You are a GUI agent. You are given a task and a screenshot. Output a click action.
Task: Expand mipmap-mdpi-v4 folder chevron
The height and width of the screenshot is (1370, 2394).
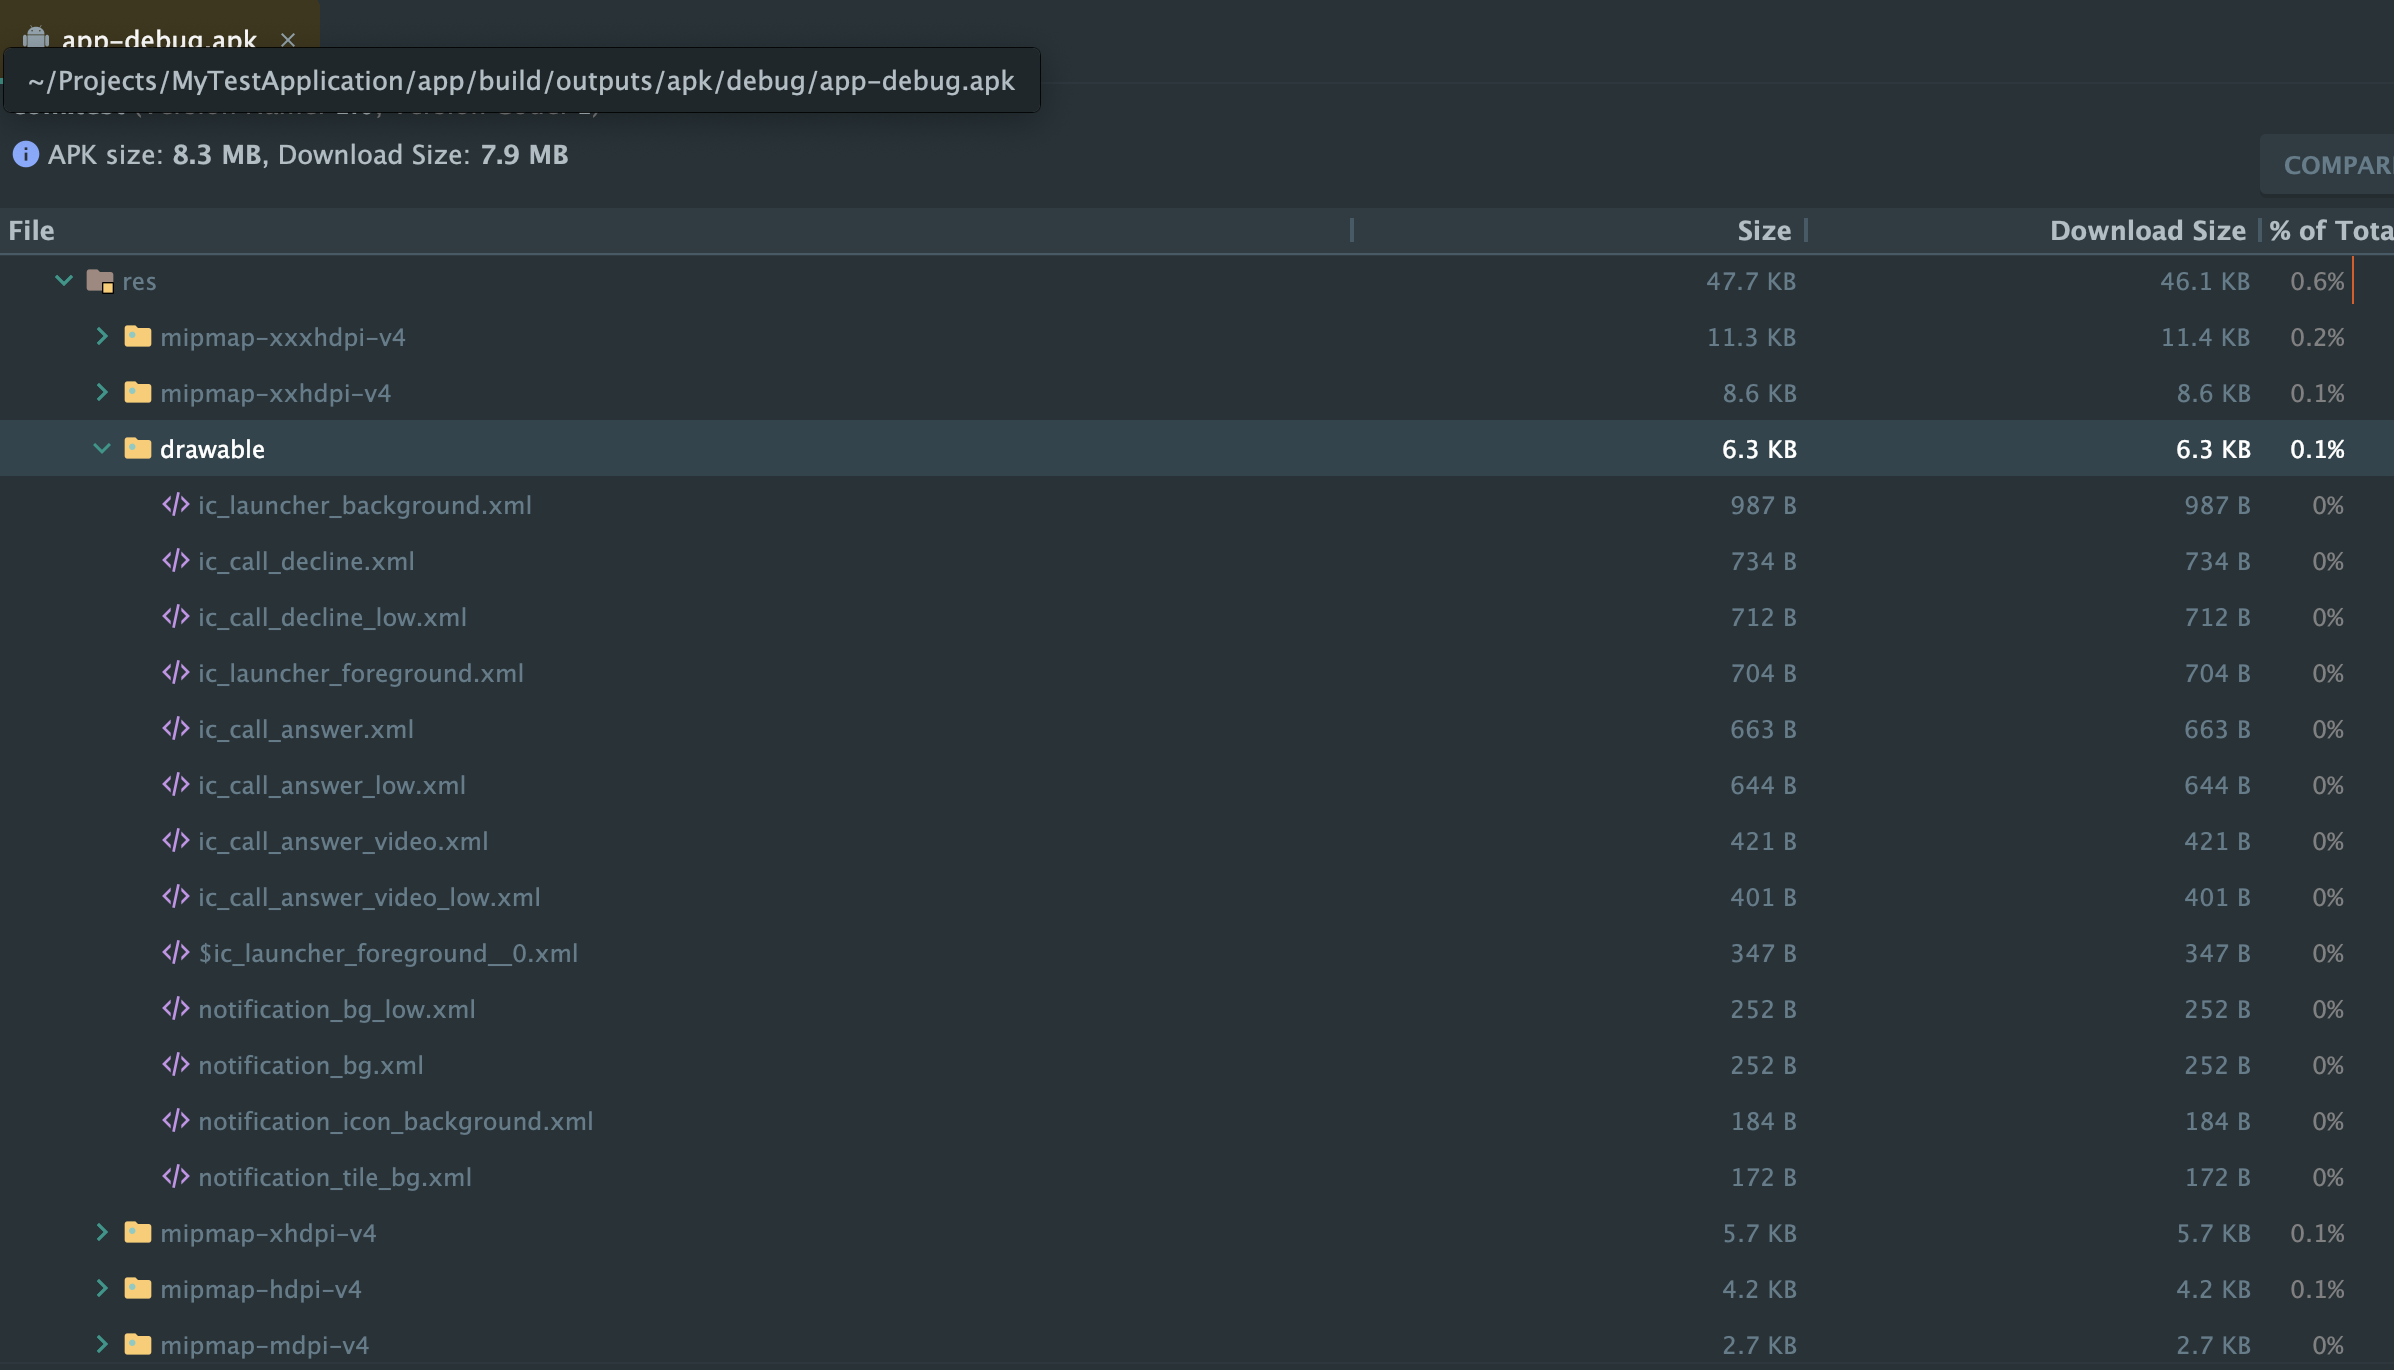pos(101,1344)
